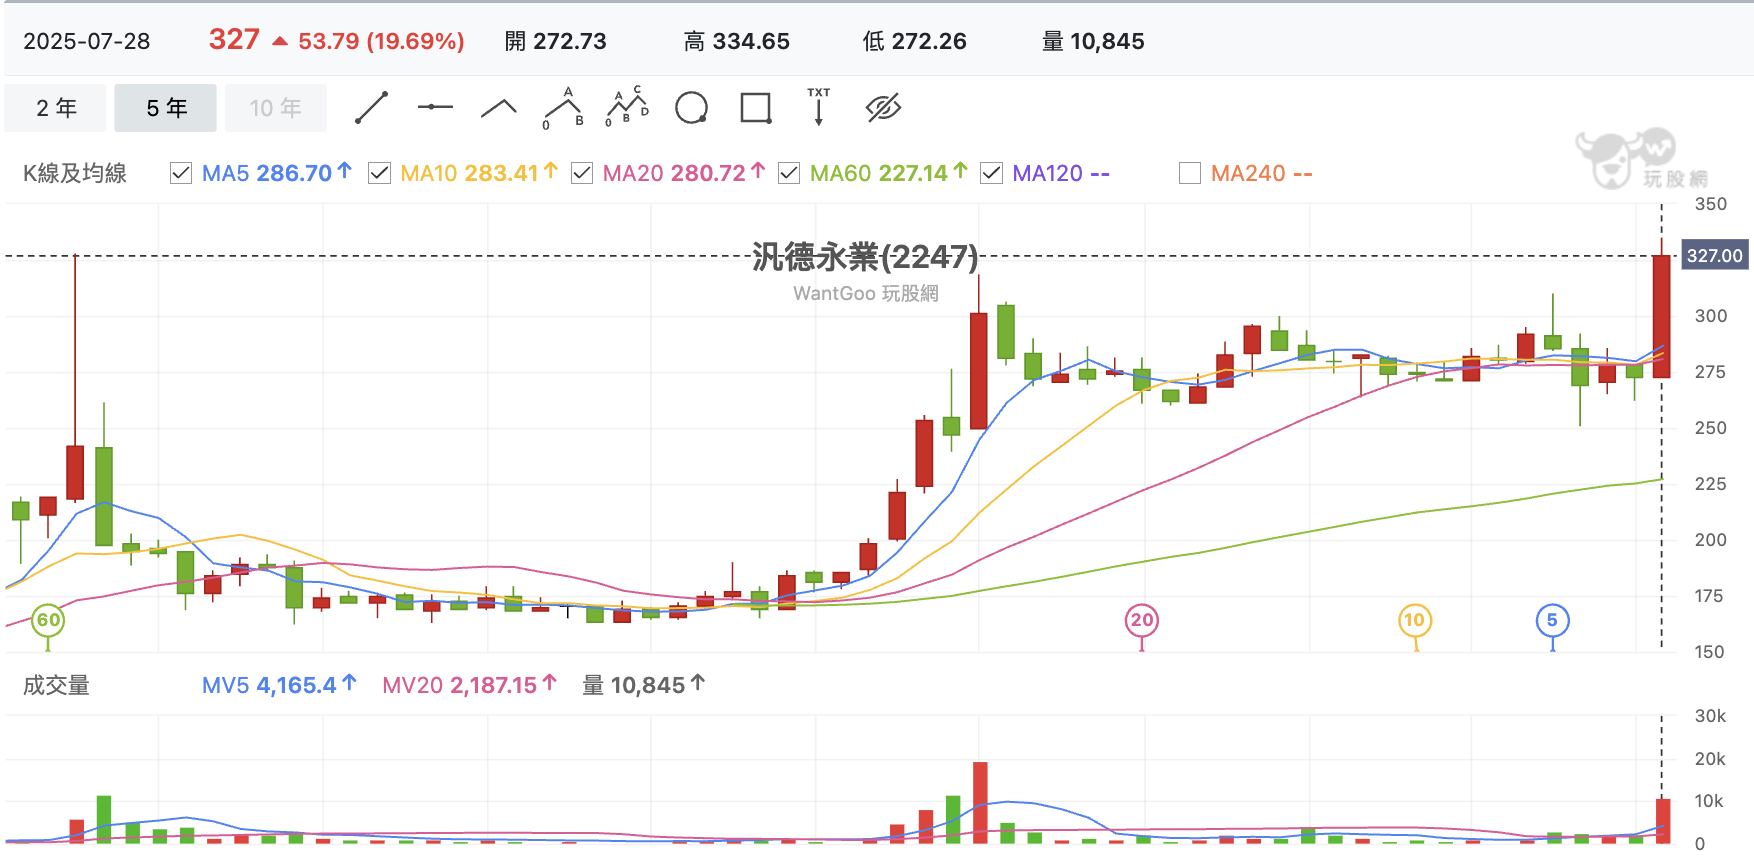Uncheck the MA5 moving average checkbox

click(181, 174)
